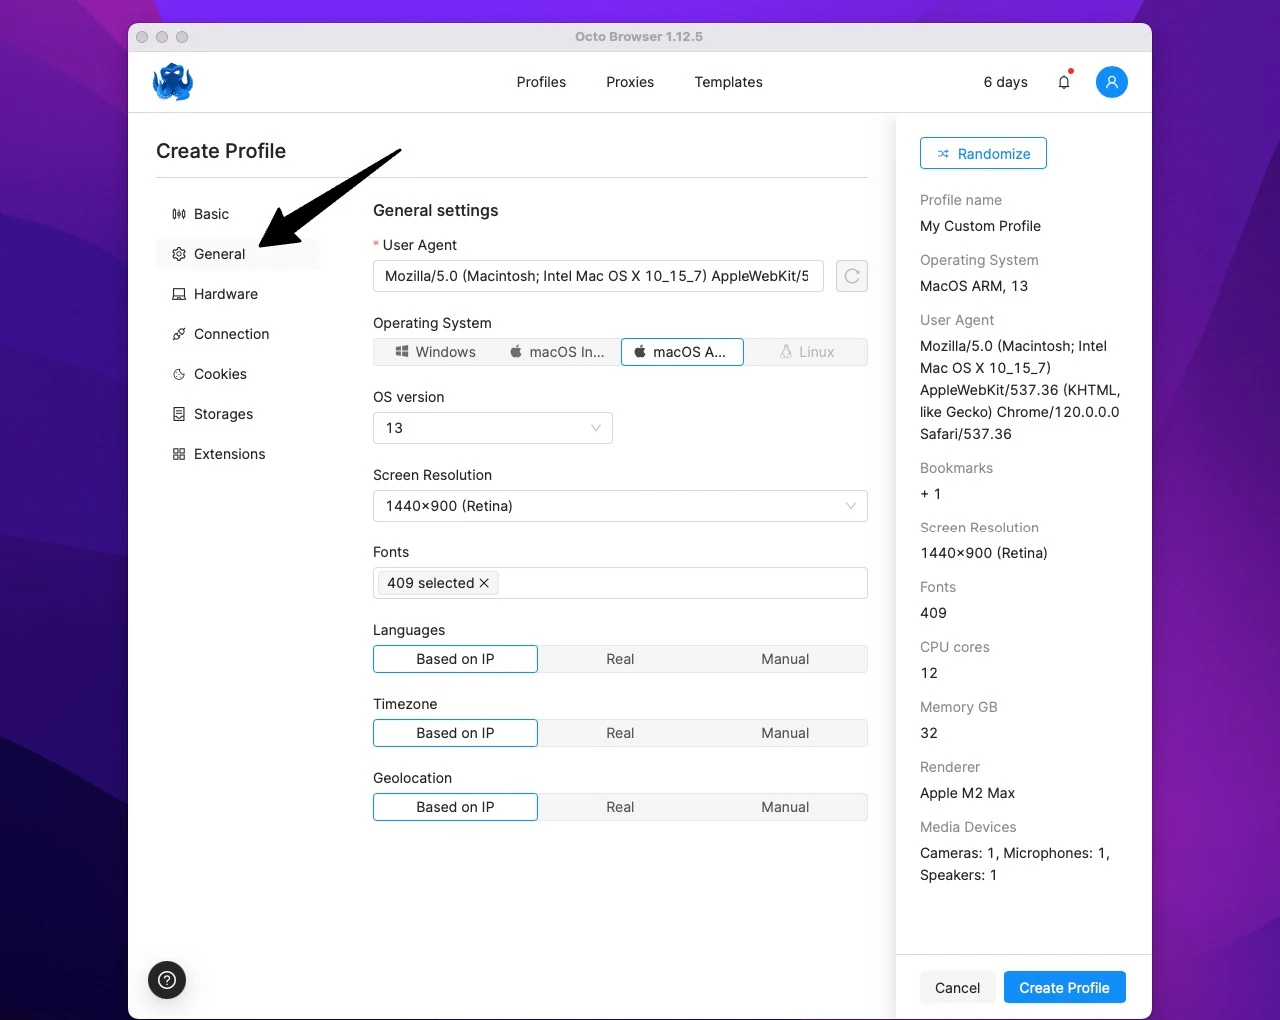1280x1020 pixels.
Task: Open the Templates tab
Action: point(728,82)
